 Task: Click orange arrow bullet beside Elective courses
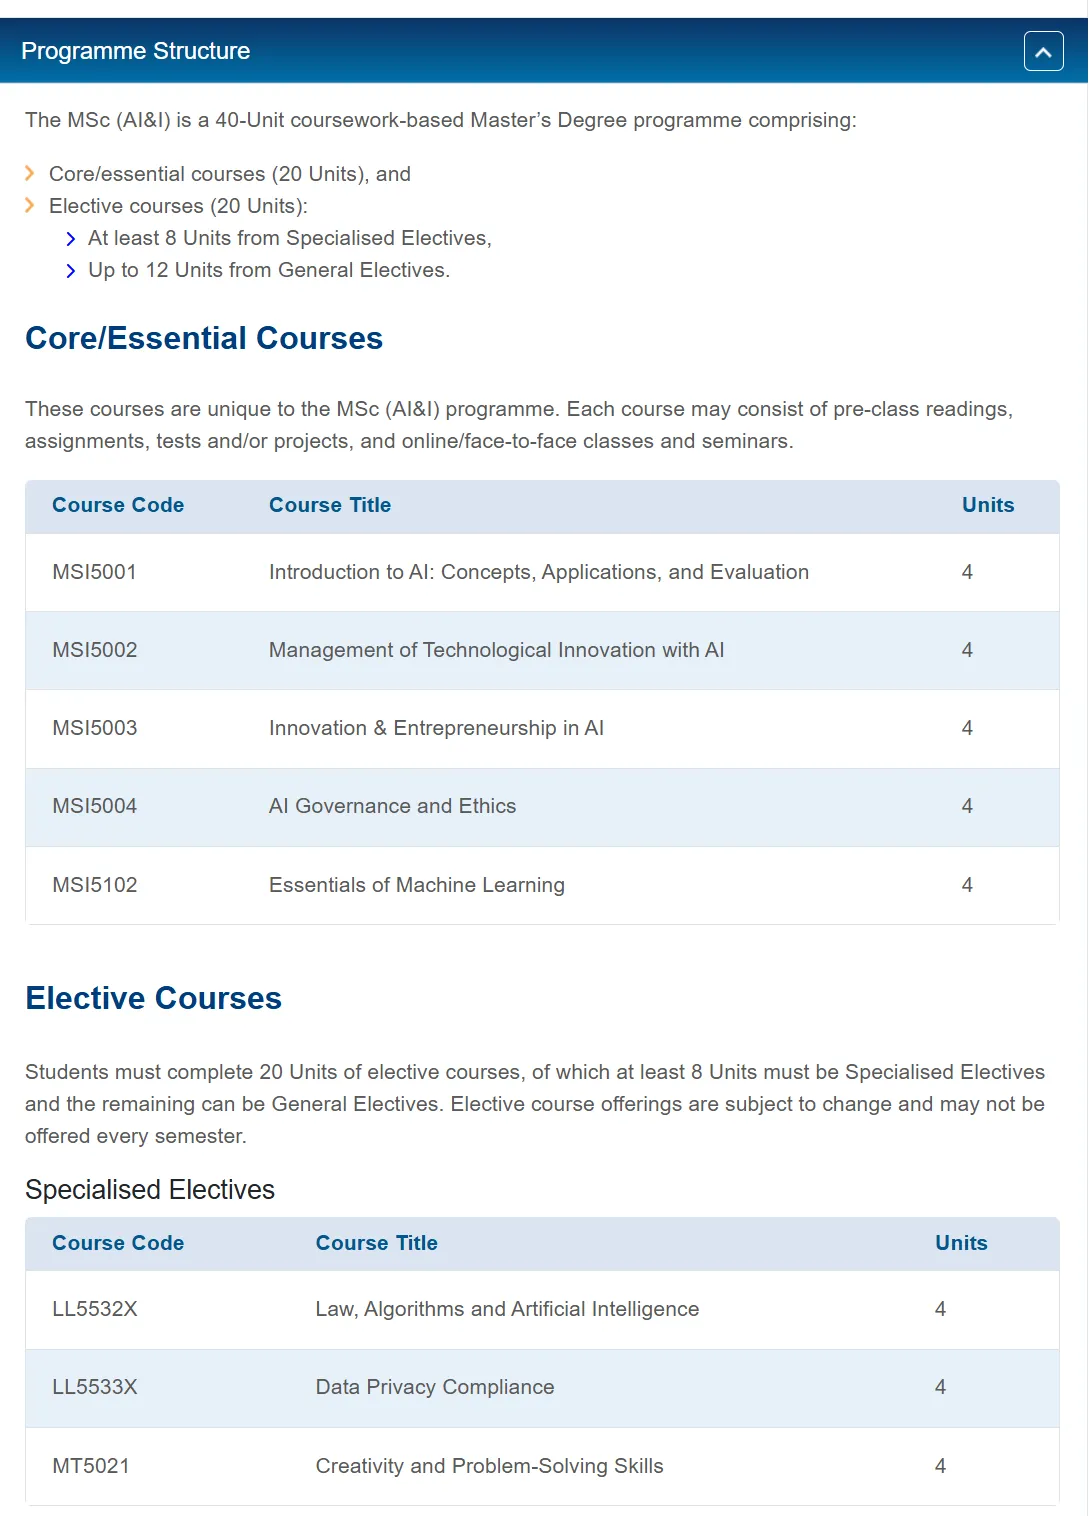[x=30, y=206]
